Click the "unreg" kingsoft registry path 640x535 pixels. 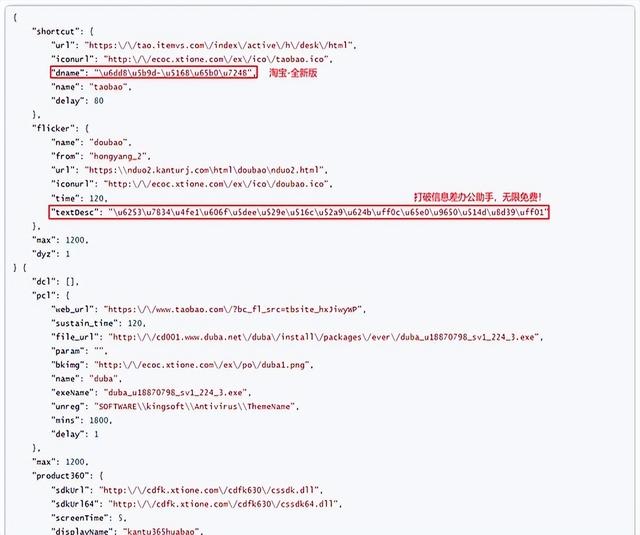point(196,406)
